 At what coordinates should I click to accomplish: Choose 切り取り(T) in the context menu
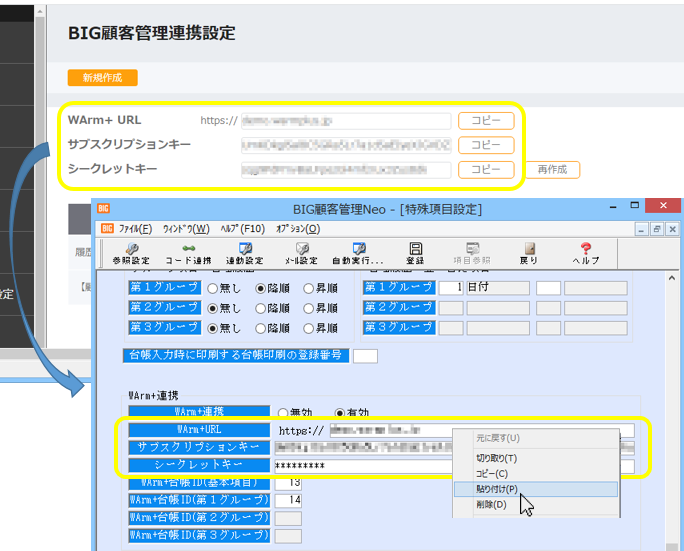coord(536,459)
